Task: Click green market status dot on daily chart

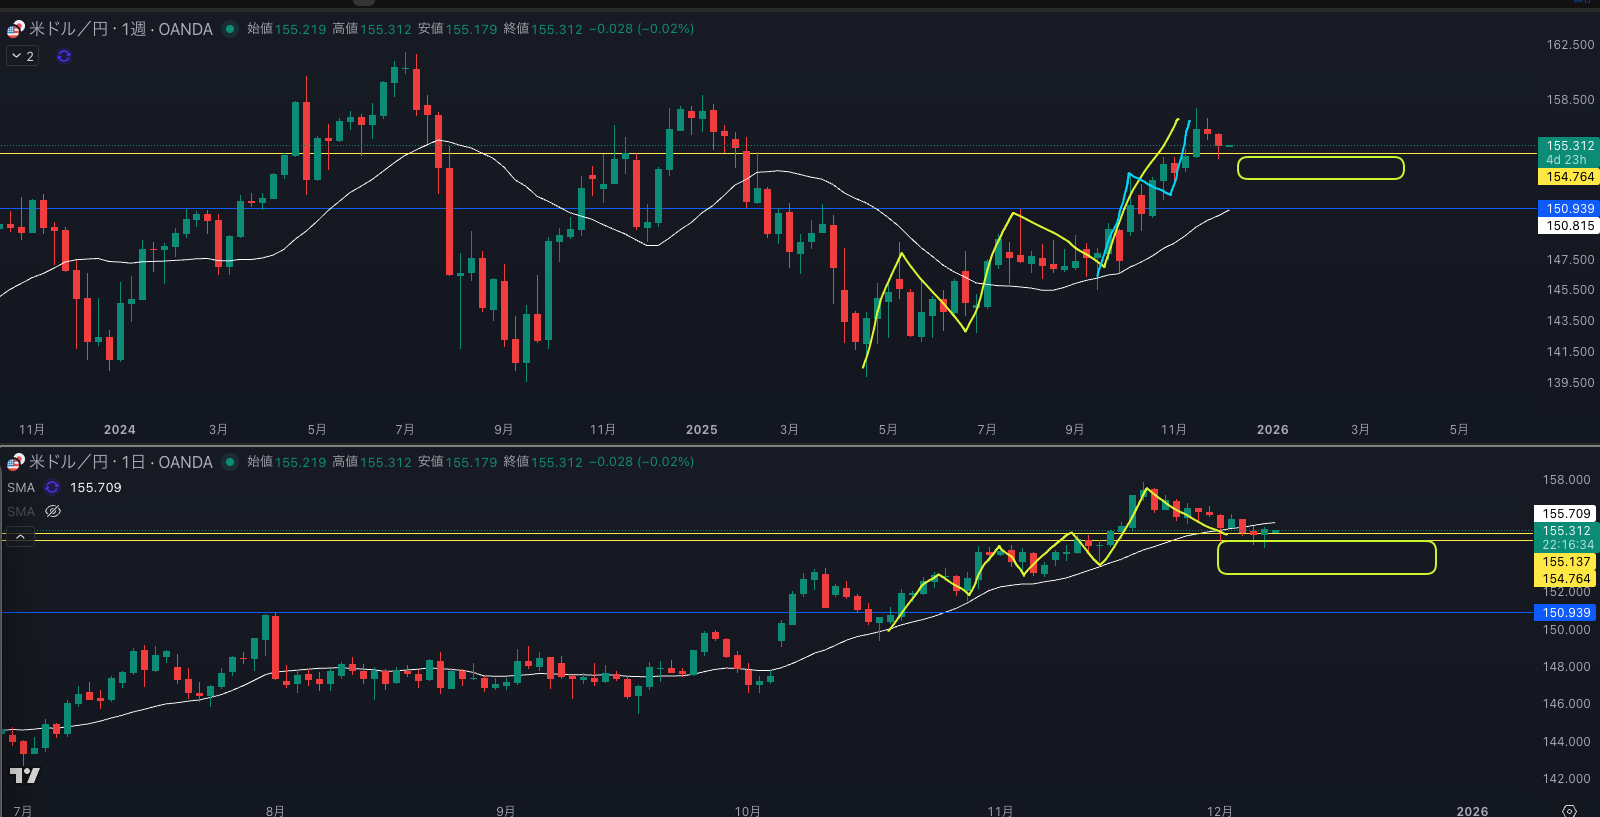Action: click(230, 462)
